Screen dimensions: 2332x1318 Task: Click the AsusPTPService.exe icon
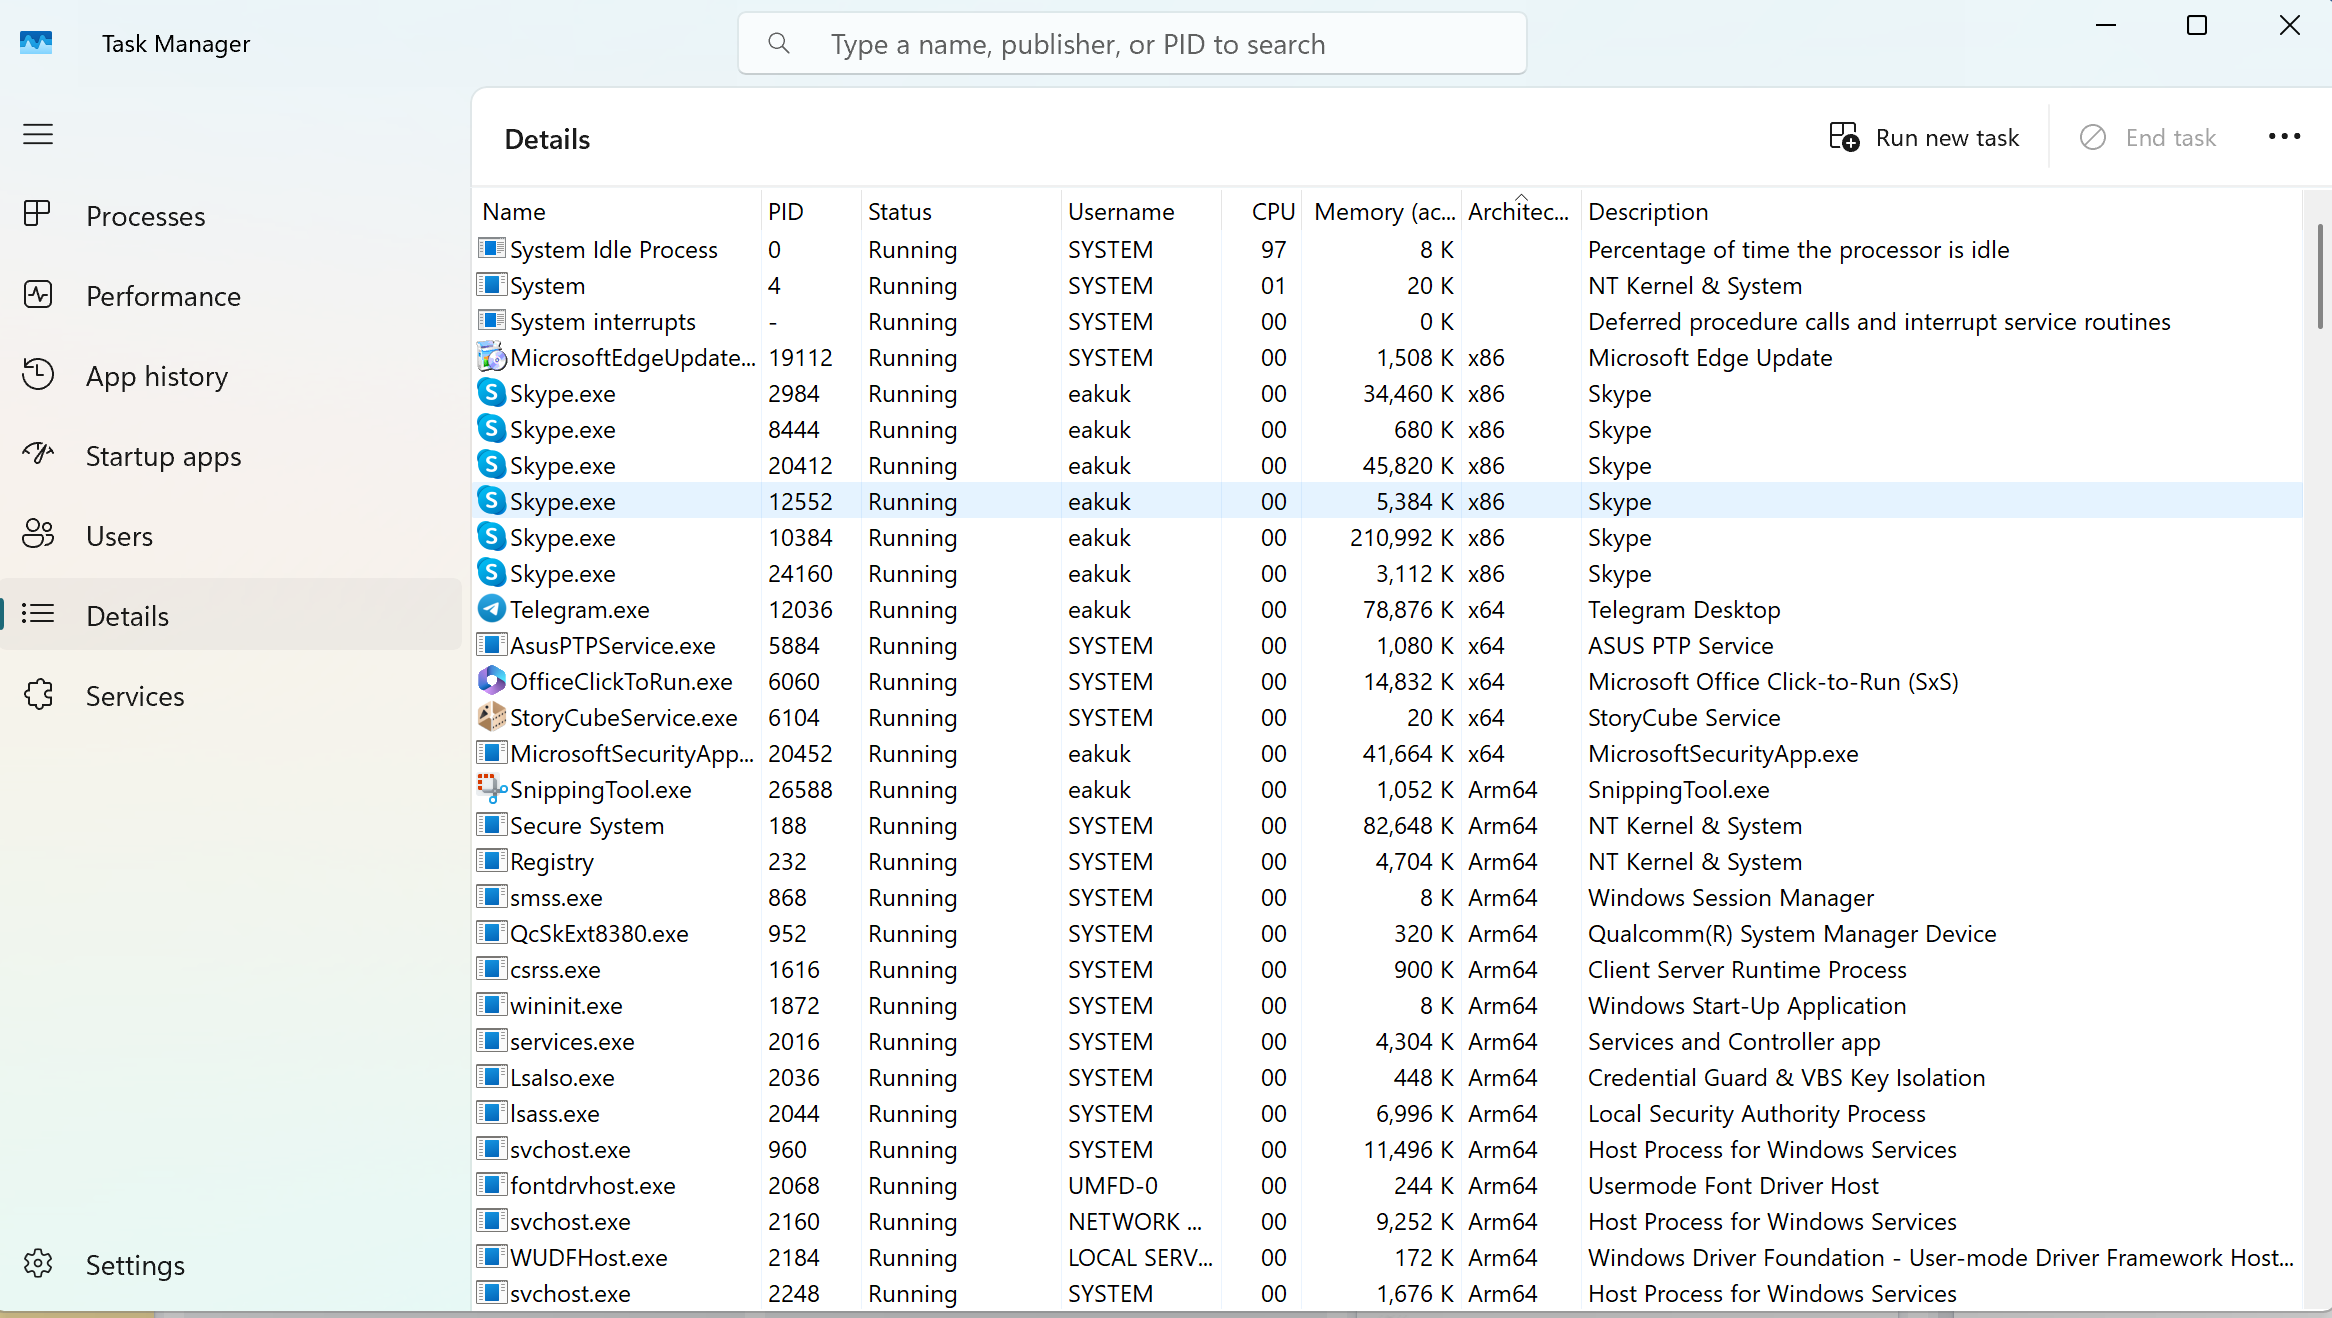coord(491,644)
